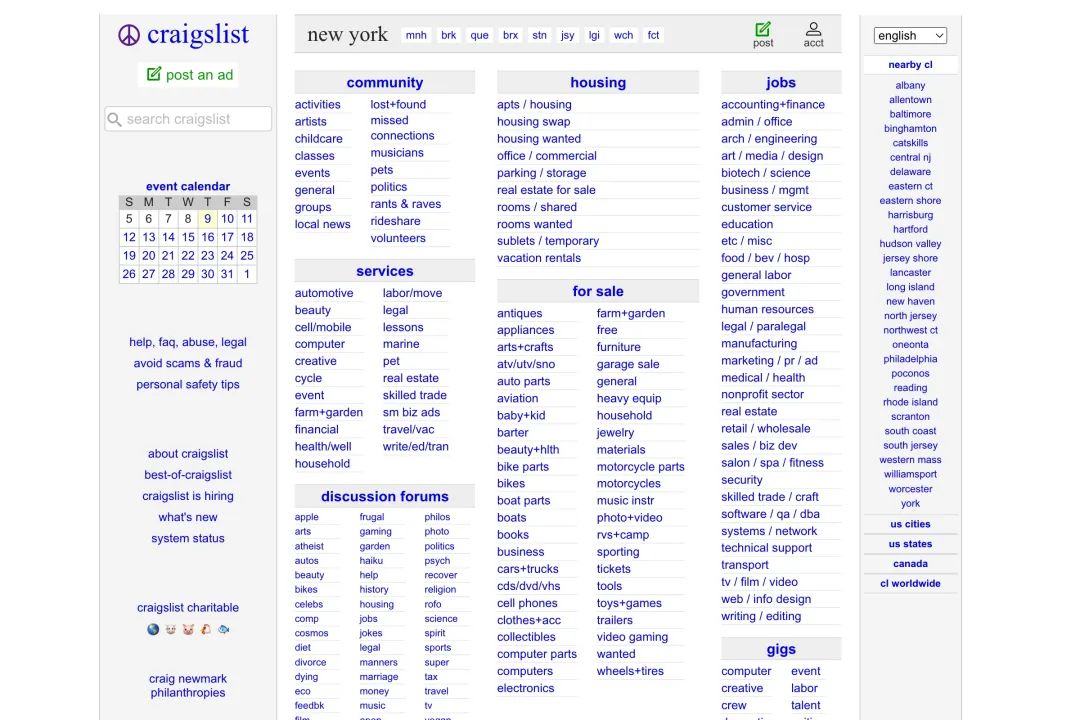
Task: Open best-of-craigslist link
Action: [188, 475]
